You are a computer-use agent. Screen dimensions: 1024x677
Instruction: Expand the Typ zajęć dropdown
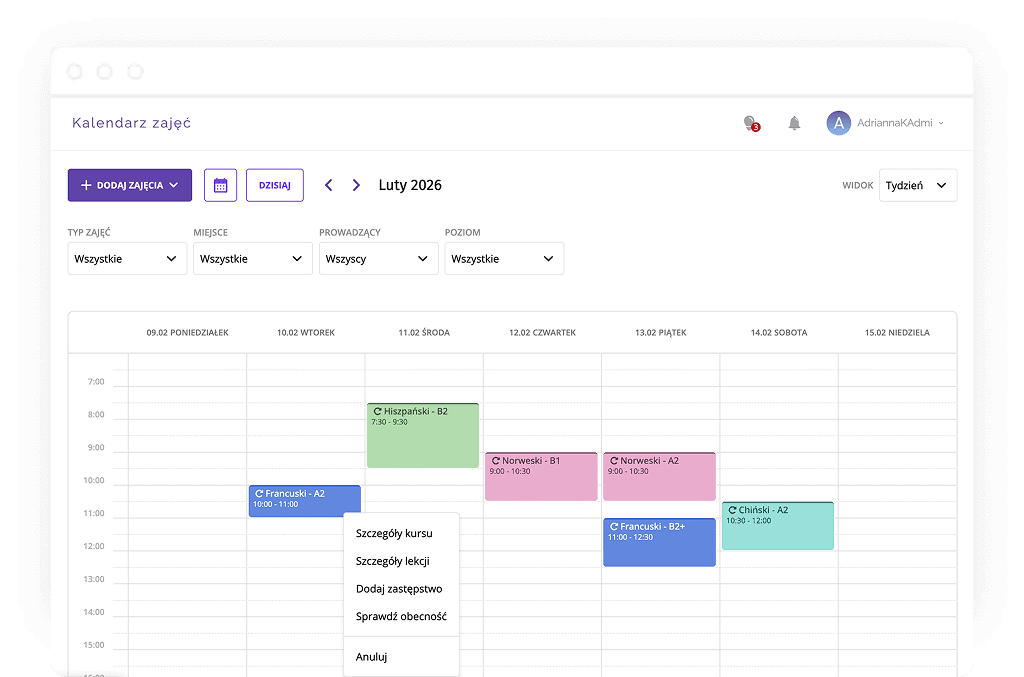[127, 258]
